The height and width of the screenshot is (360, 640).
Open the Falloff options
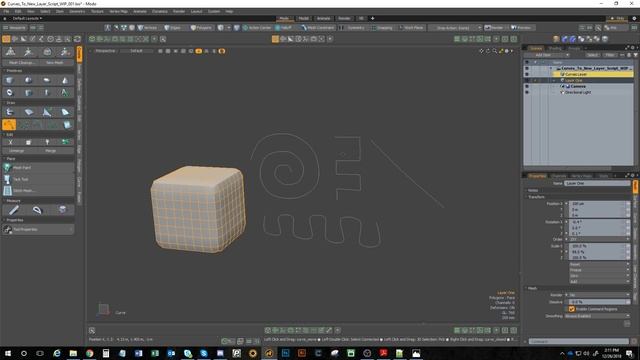click(284, 28)
